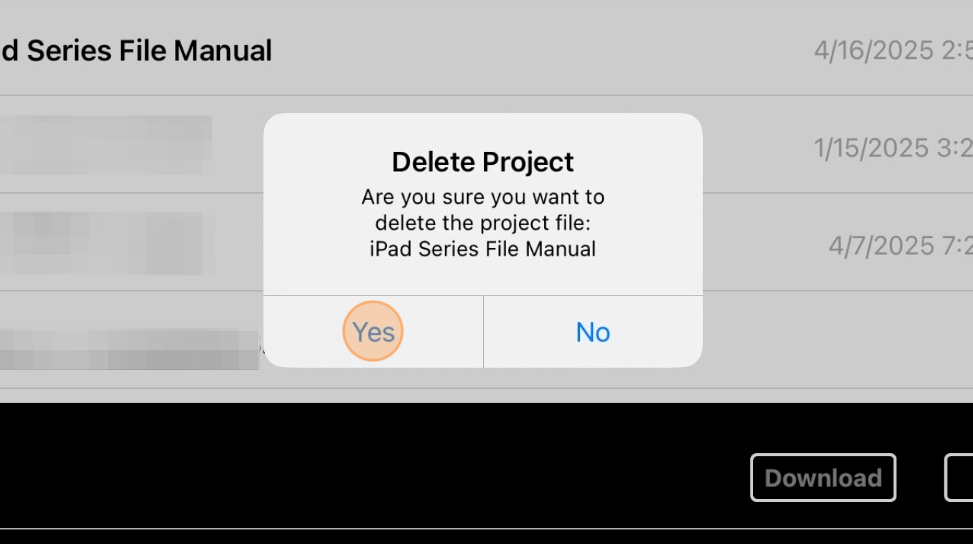Select the Series File Manual project row
The image size is (973, 544).
[x=136, y=50]
